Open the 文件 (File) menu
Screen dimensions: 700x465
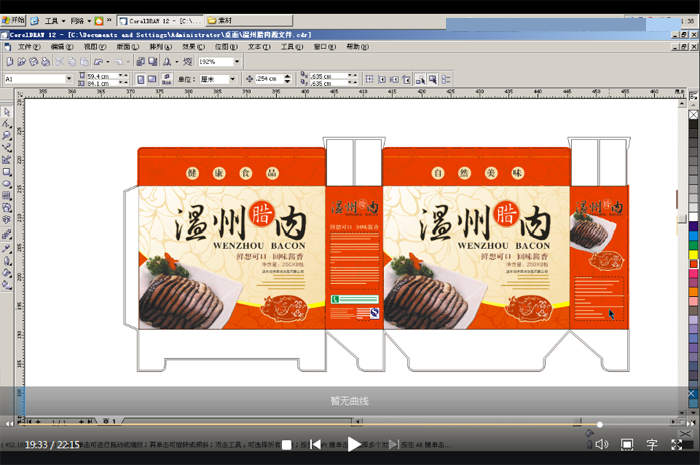coord(28,46)
